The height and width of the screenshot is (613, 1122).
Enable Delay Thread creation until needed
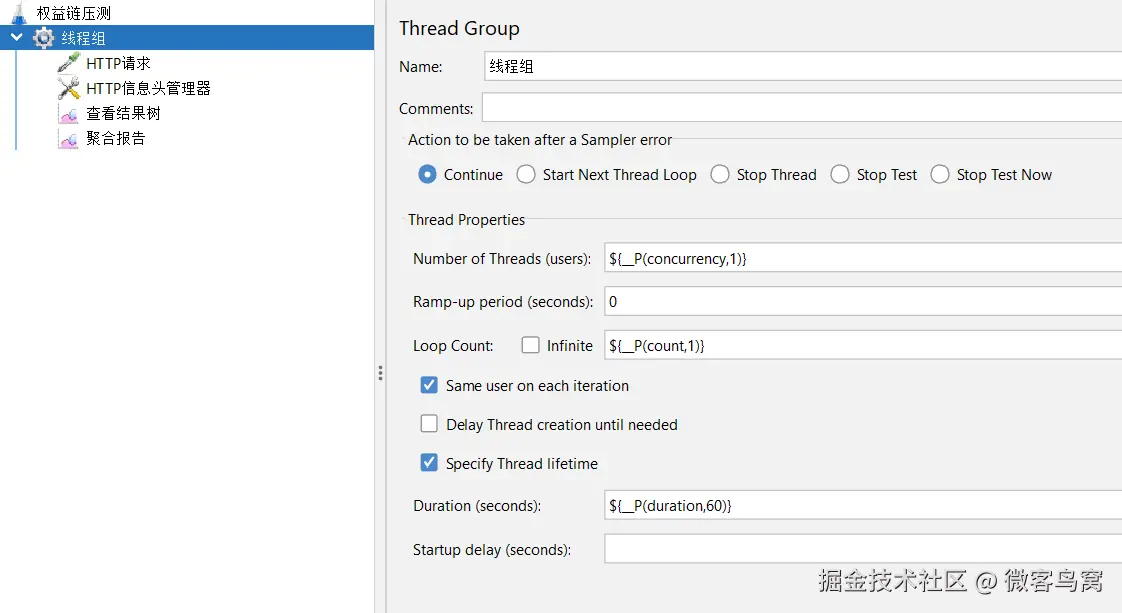click(x=429, y=424)
